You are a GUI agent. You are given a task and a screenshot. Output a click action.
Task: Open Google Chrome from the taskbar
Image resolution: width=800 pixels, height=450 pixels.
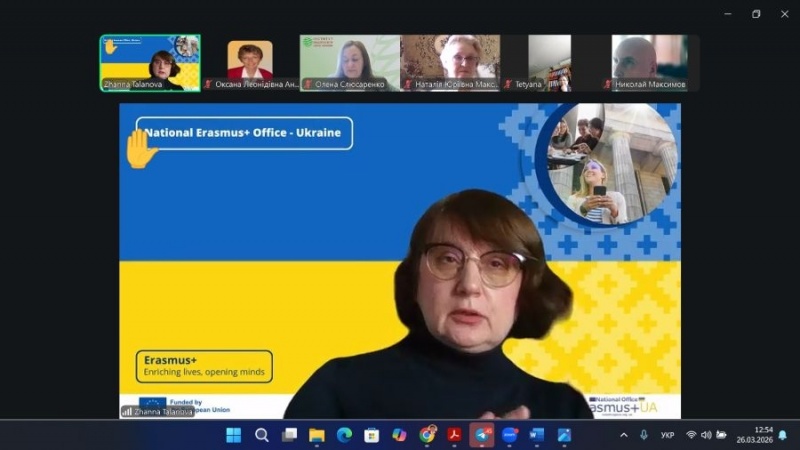427,435
